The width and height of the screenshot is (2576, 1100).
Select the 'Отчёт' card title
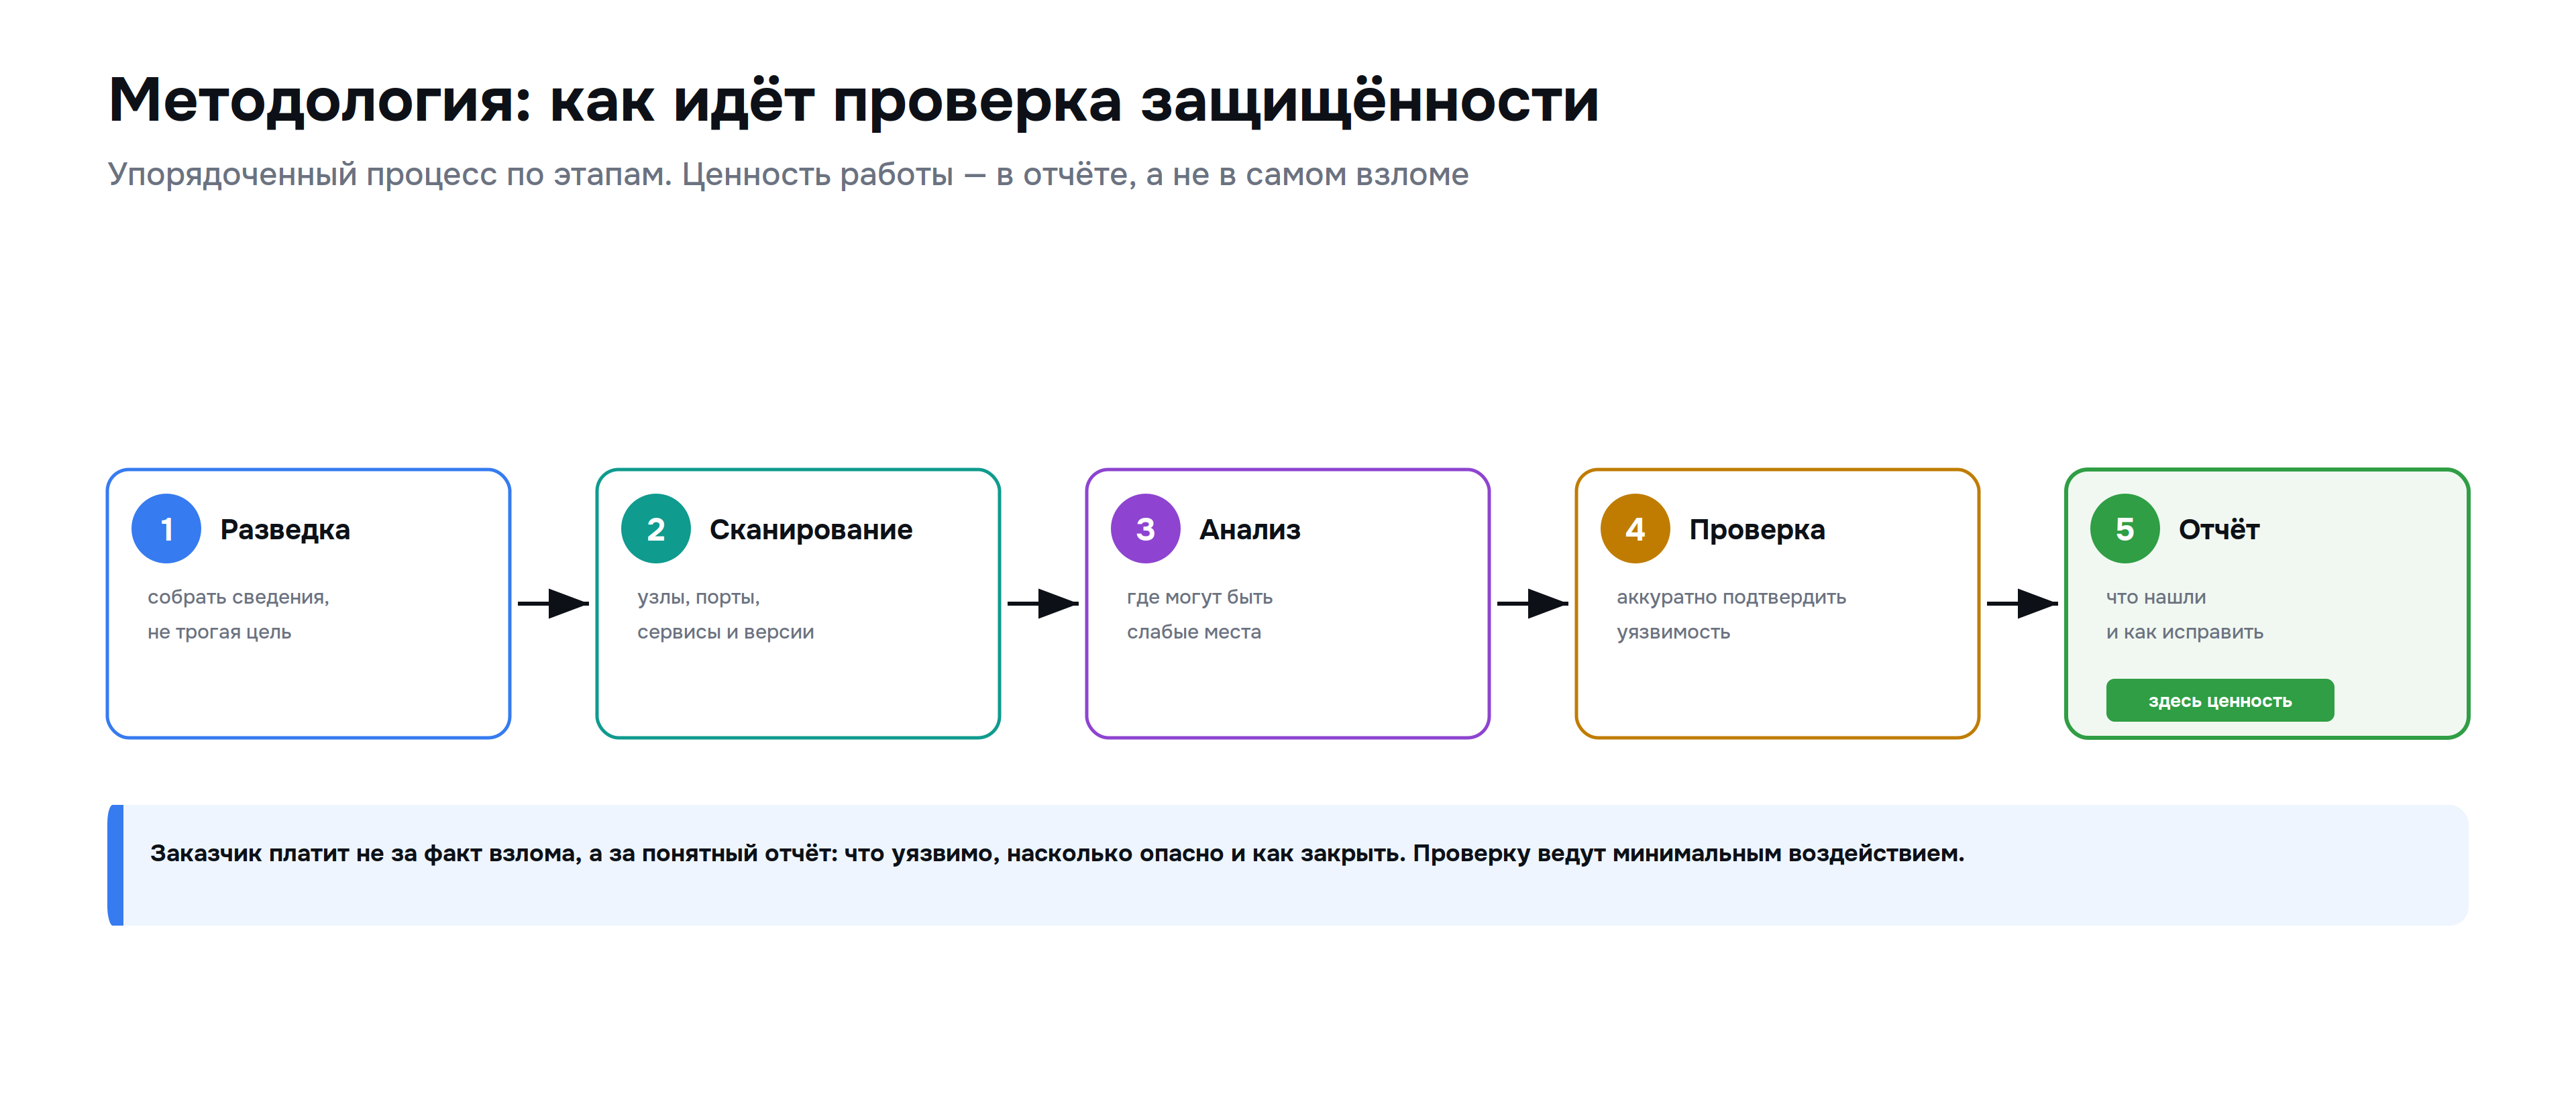2219,529
